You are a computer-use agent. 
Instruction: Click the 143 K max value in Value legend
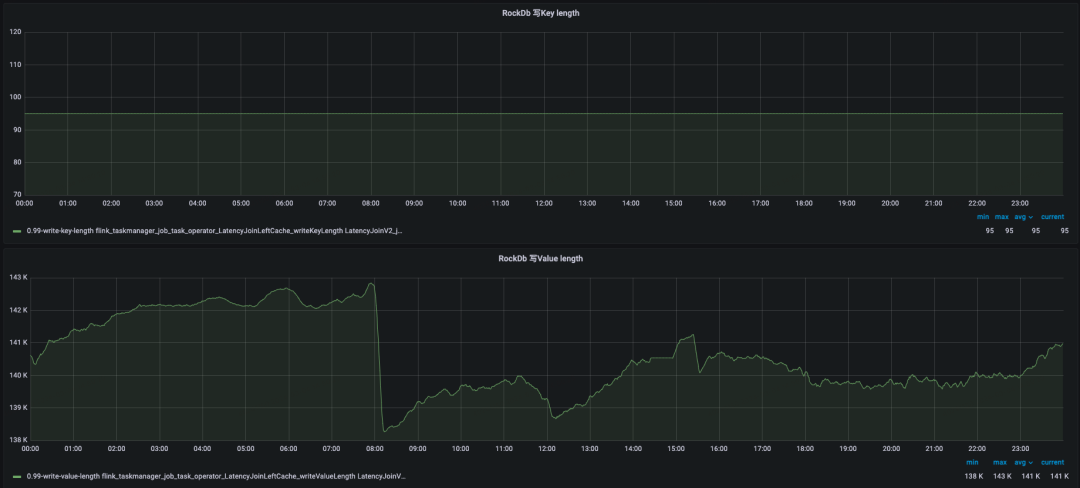pyautogui.click(x=1002, y=476)
